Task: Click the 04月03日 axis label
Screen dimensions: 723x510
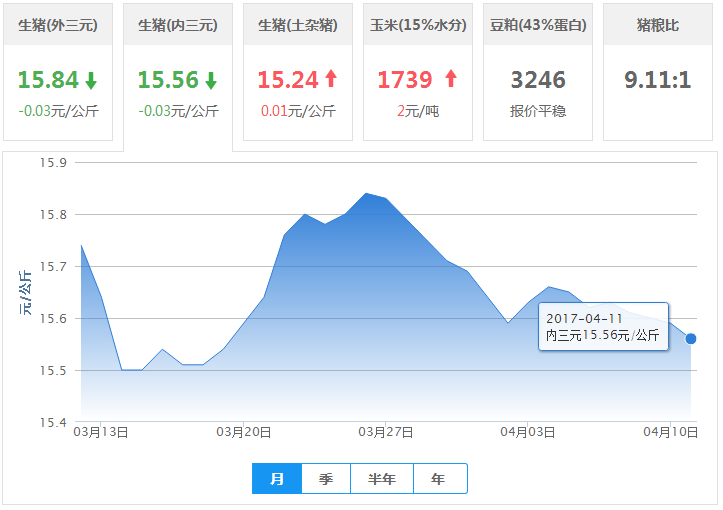Action: 527,432
